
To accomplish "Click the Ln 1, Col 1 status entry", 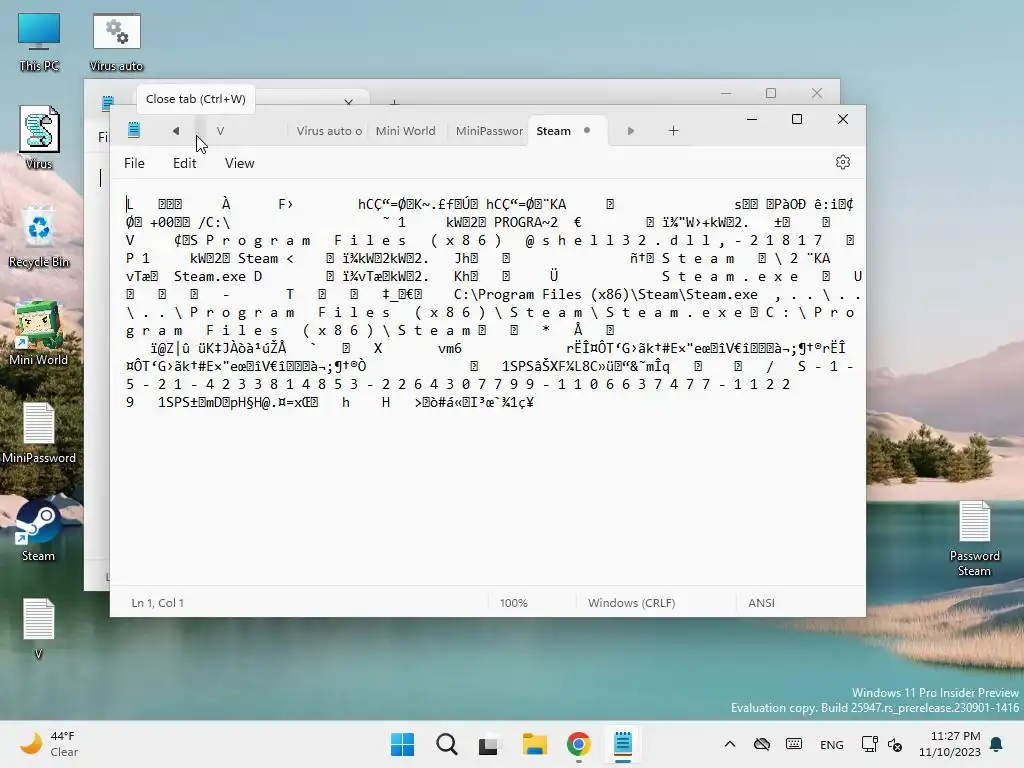I will [158, 603].
